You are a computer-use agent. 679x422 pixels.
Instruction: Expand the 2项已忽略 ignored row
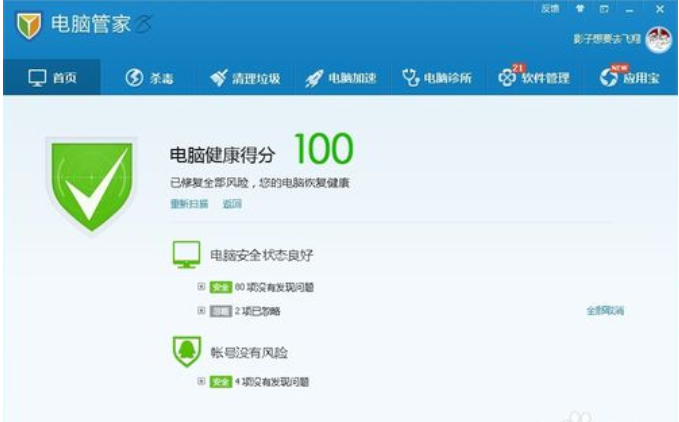201,311
